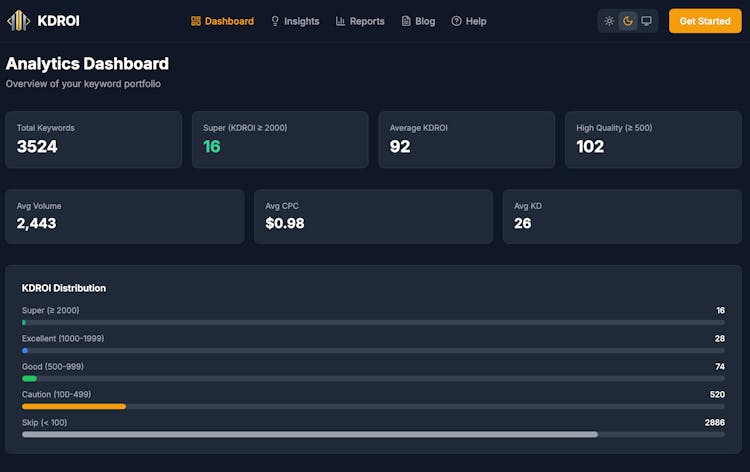750x472 pixels.
Task: Click the KDROI brand name link
Action: 58,21
